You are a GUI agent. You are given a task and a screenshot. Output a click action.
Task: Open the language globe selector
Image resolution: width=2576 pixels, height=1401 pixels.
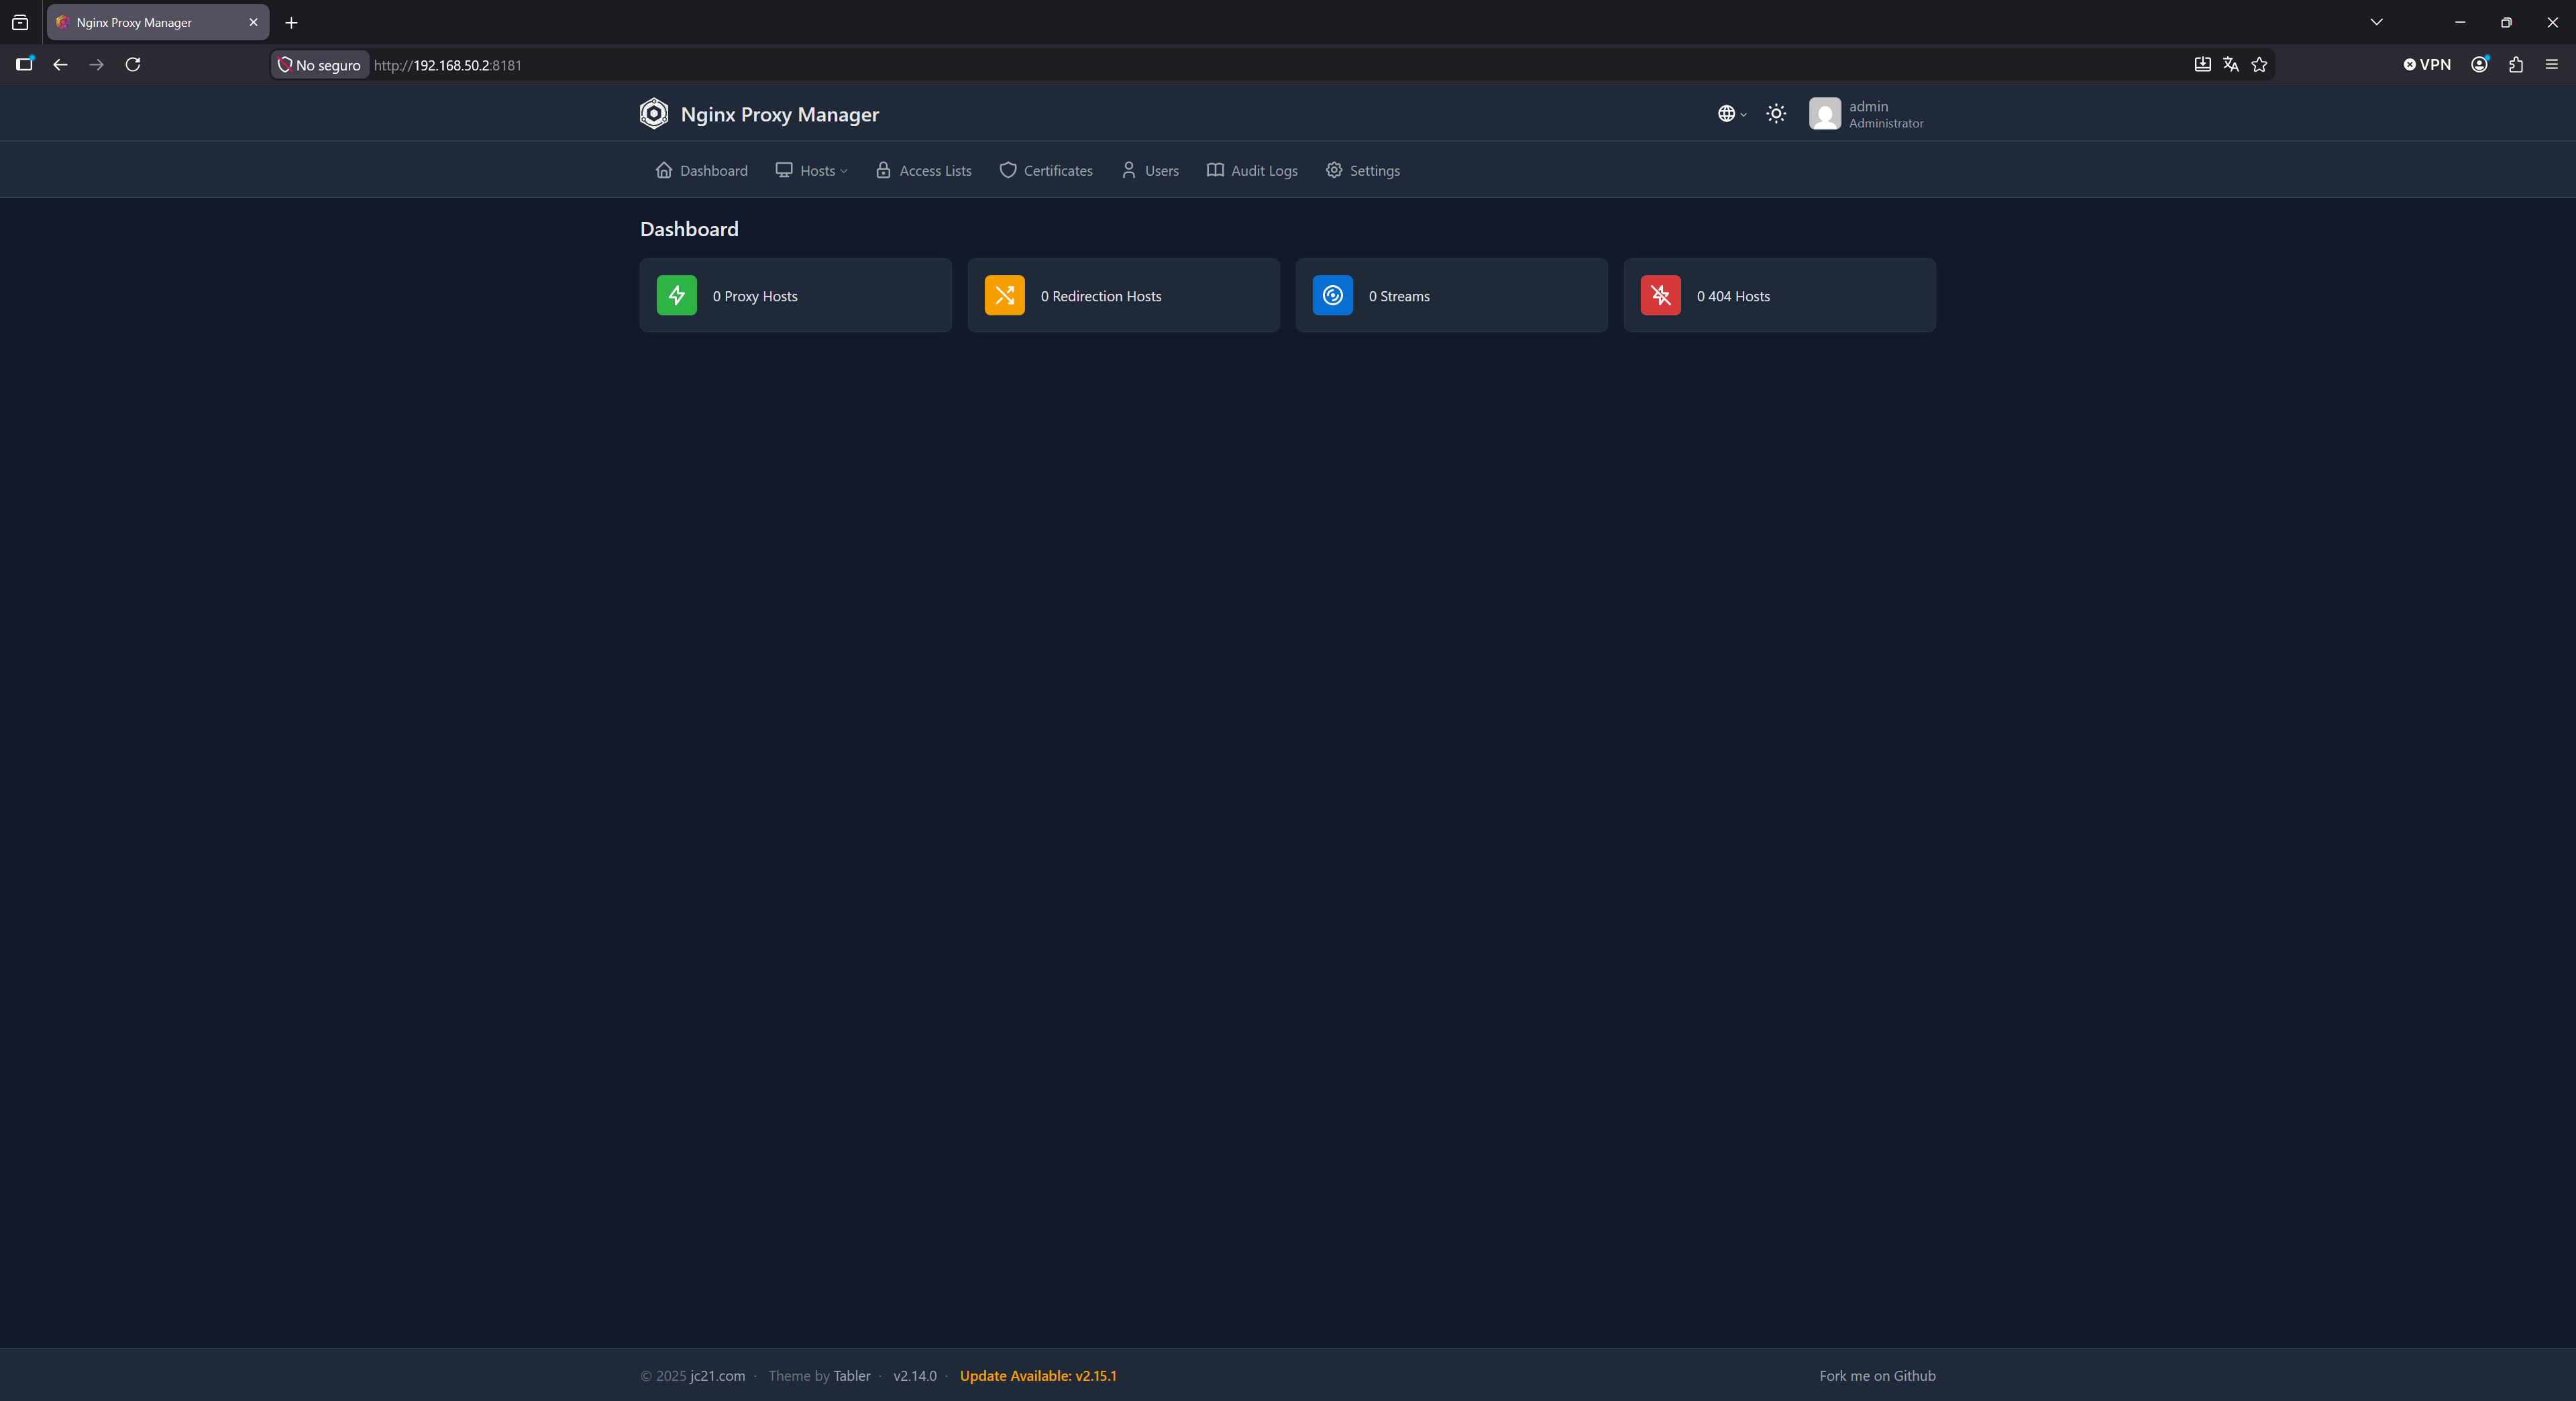[x=1732, y=114]
